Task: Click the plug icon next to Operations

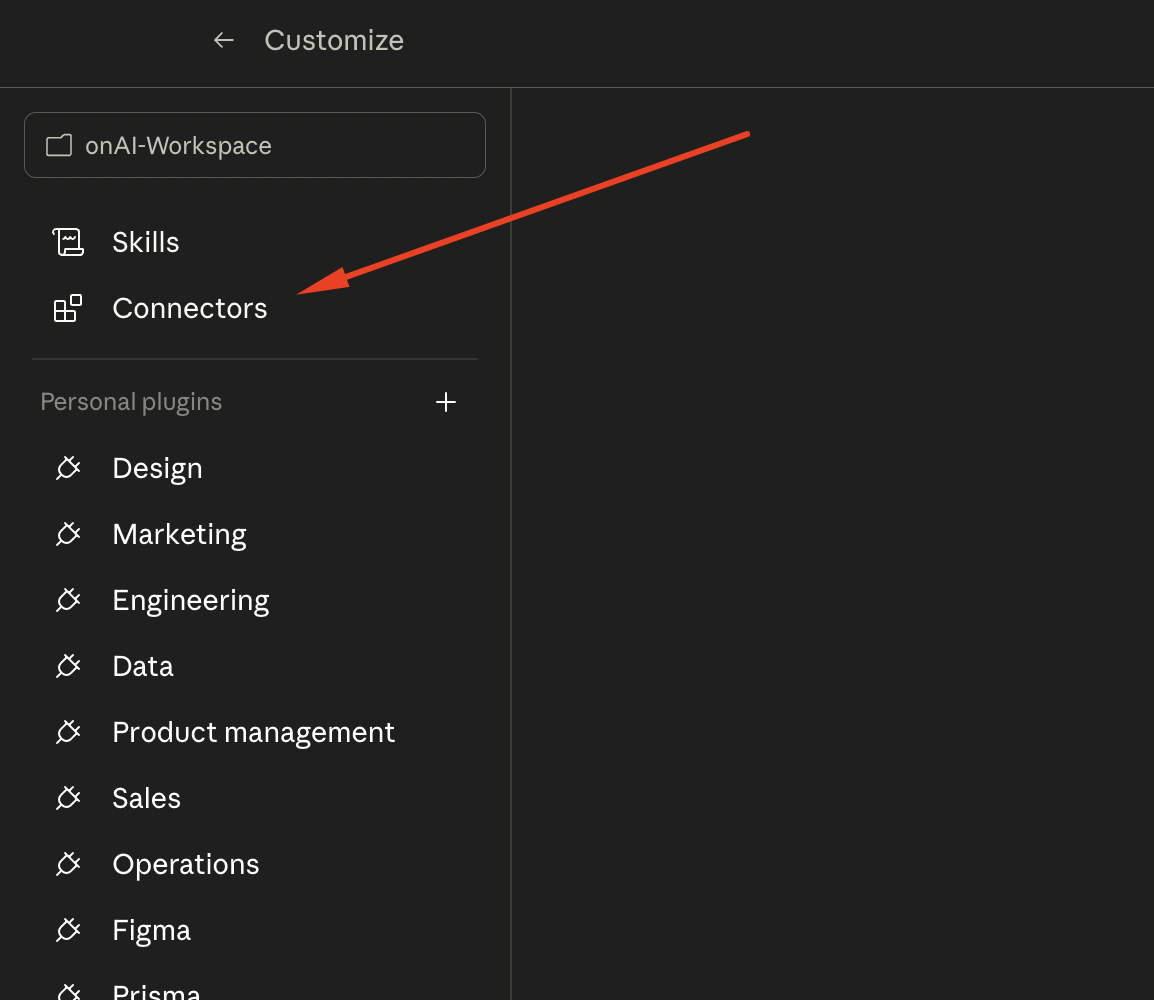Action: click(x=68, y=864)
